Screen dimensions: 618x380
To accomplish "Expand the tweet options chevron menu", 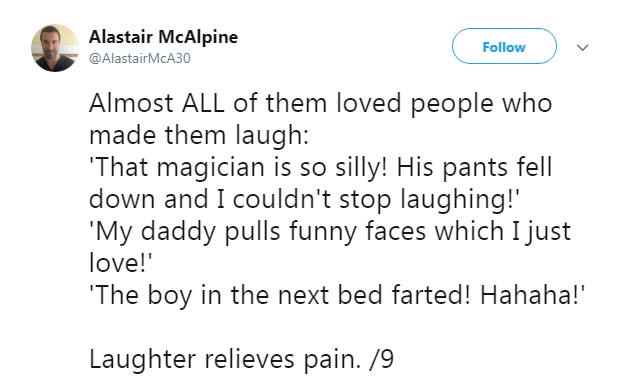I will tap(582, 48).
